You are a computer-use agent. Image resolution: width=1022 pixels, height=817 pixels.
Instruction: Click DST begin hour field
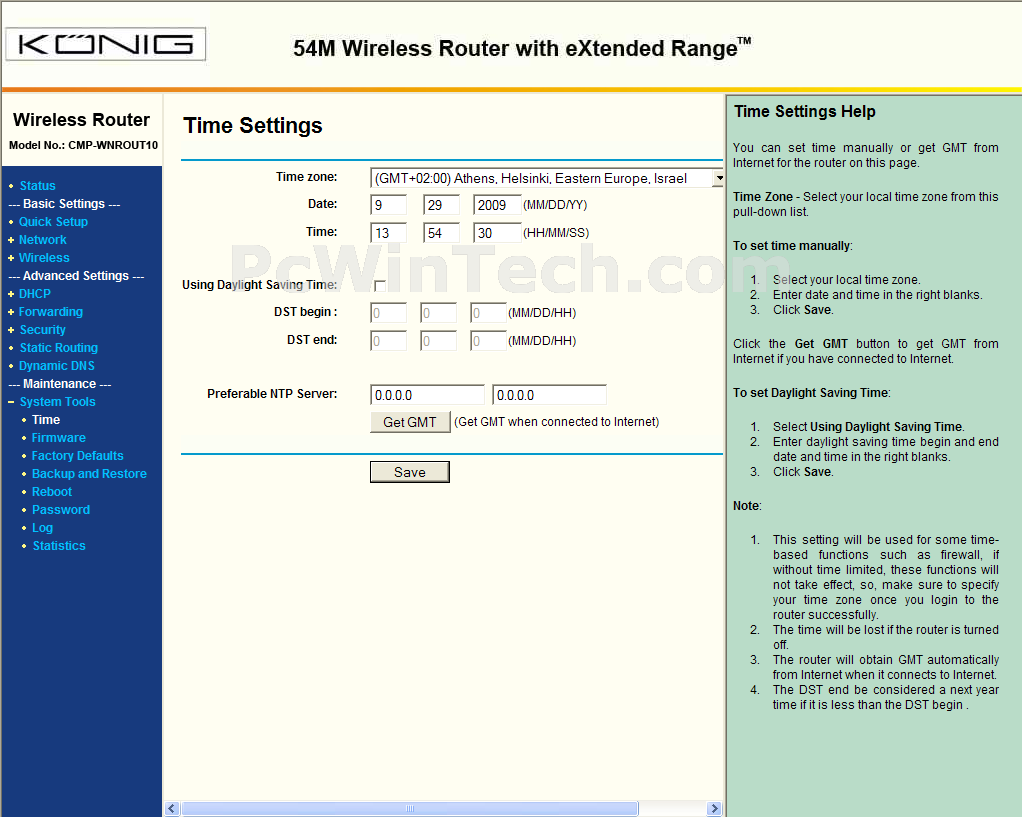click(489, 313)
